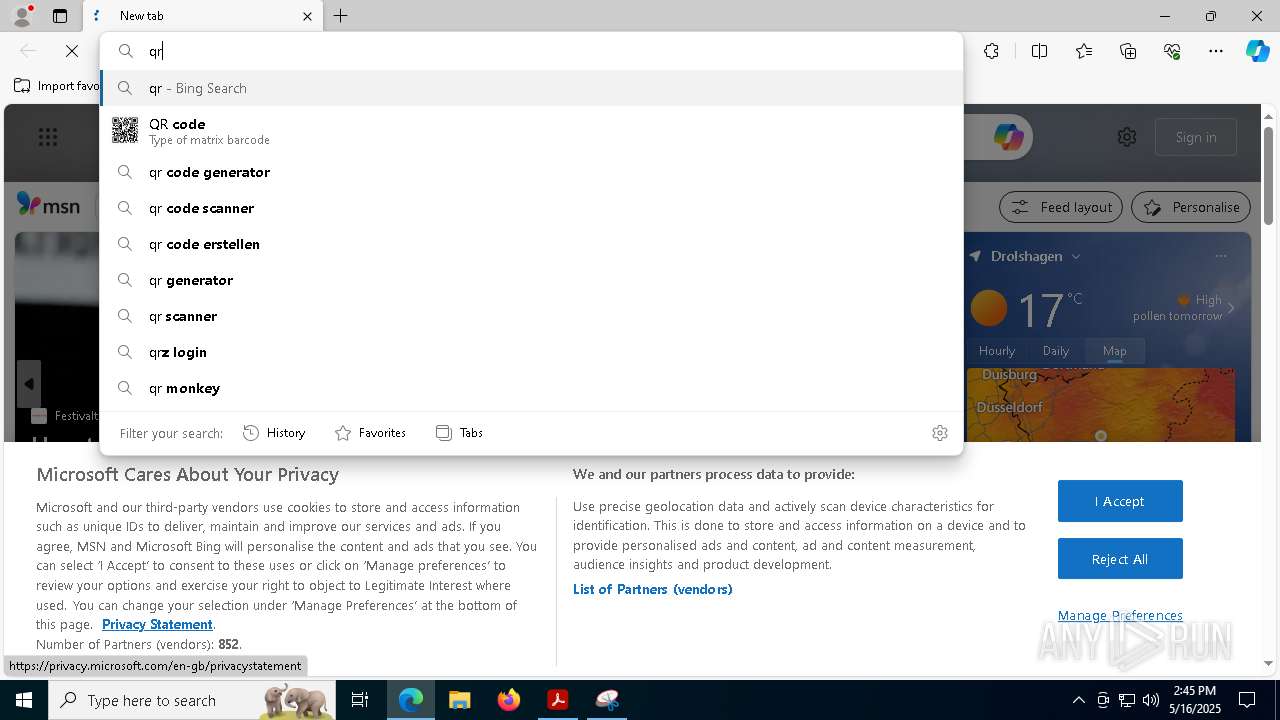The width and height of the screenshot is (1280, 720).
Task: Open the browser profile icon
Action: click(x=22, y=16)
